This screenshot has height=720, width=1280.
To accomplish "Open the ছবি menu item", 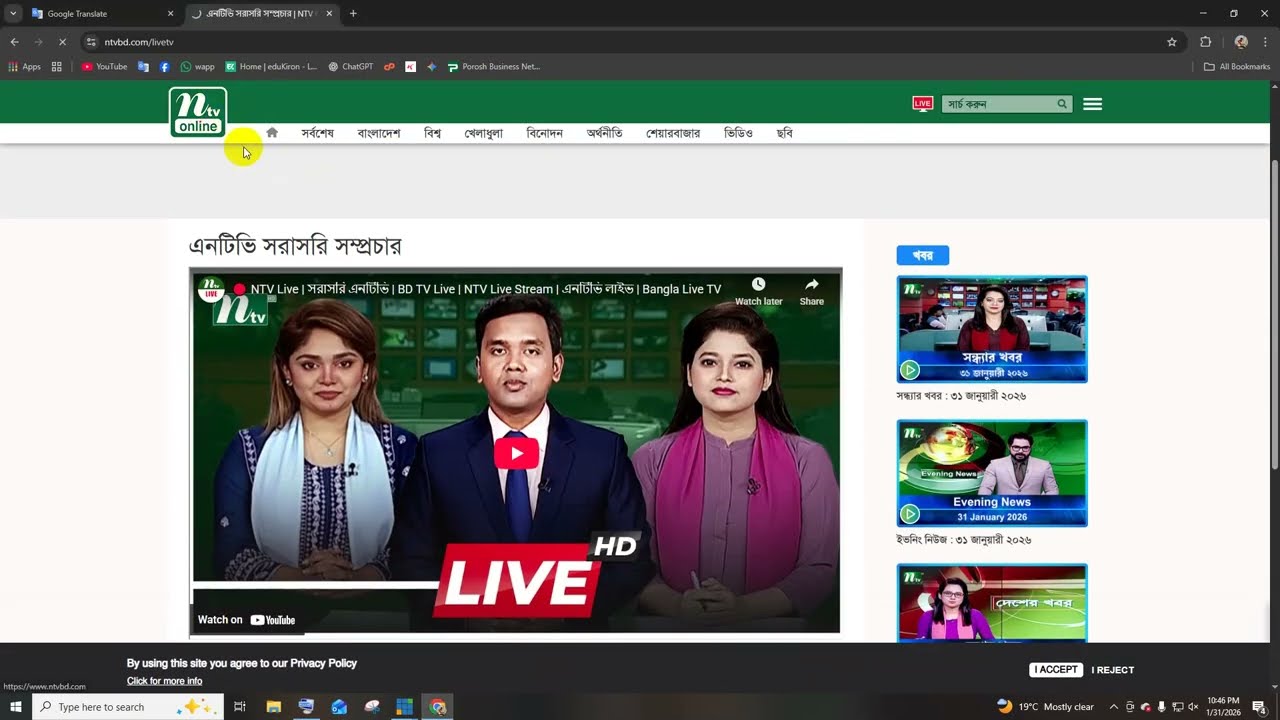I will 785,133.
